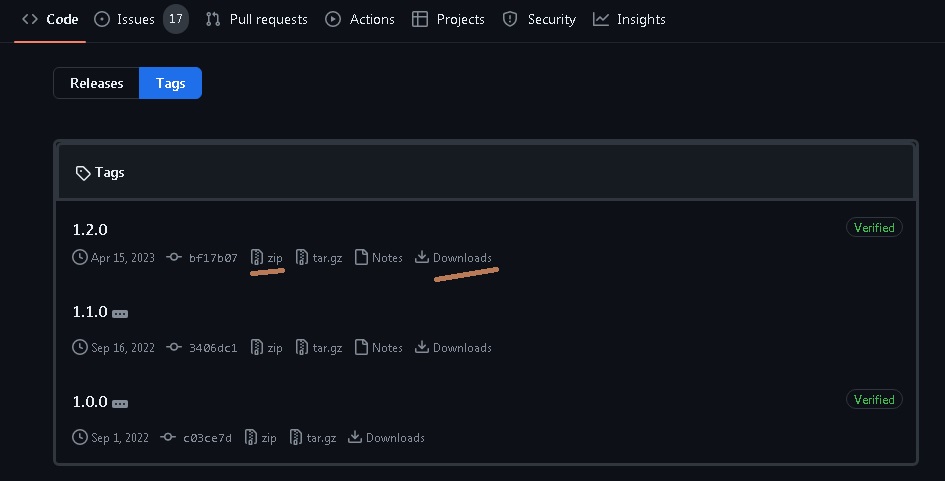The width and height of the screenshot is (945, 481).
Task: Expand ellipsis next to tag 1.1.0
Action: pos(120,313)
